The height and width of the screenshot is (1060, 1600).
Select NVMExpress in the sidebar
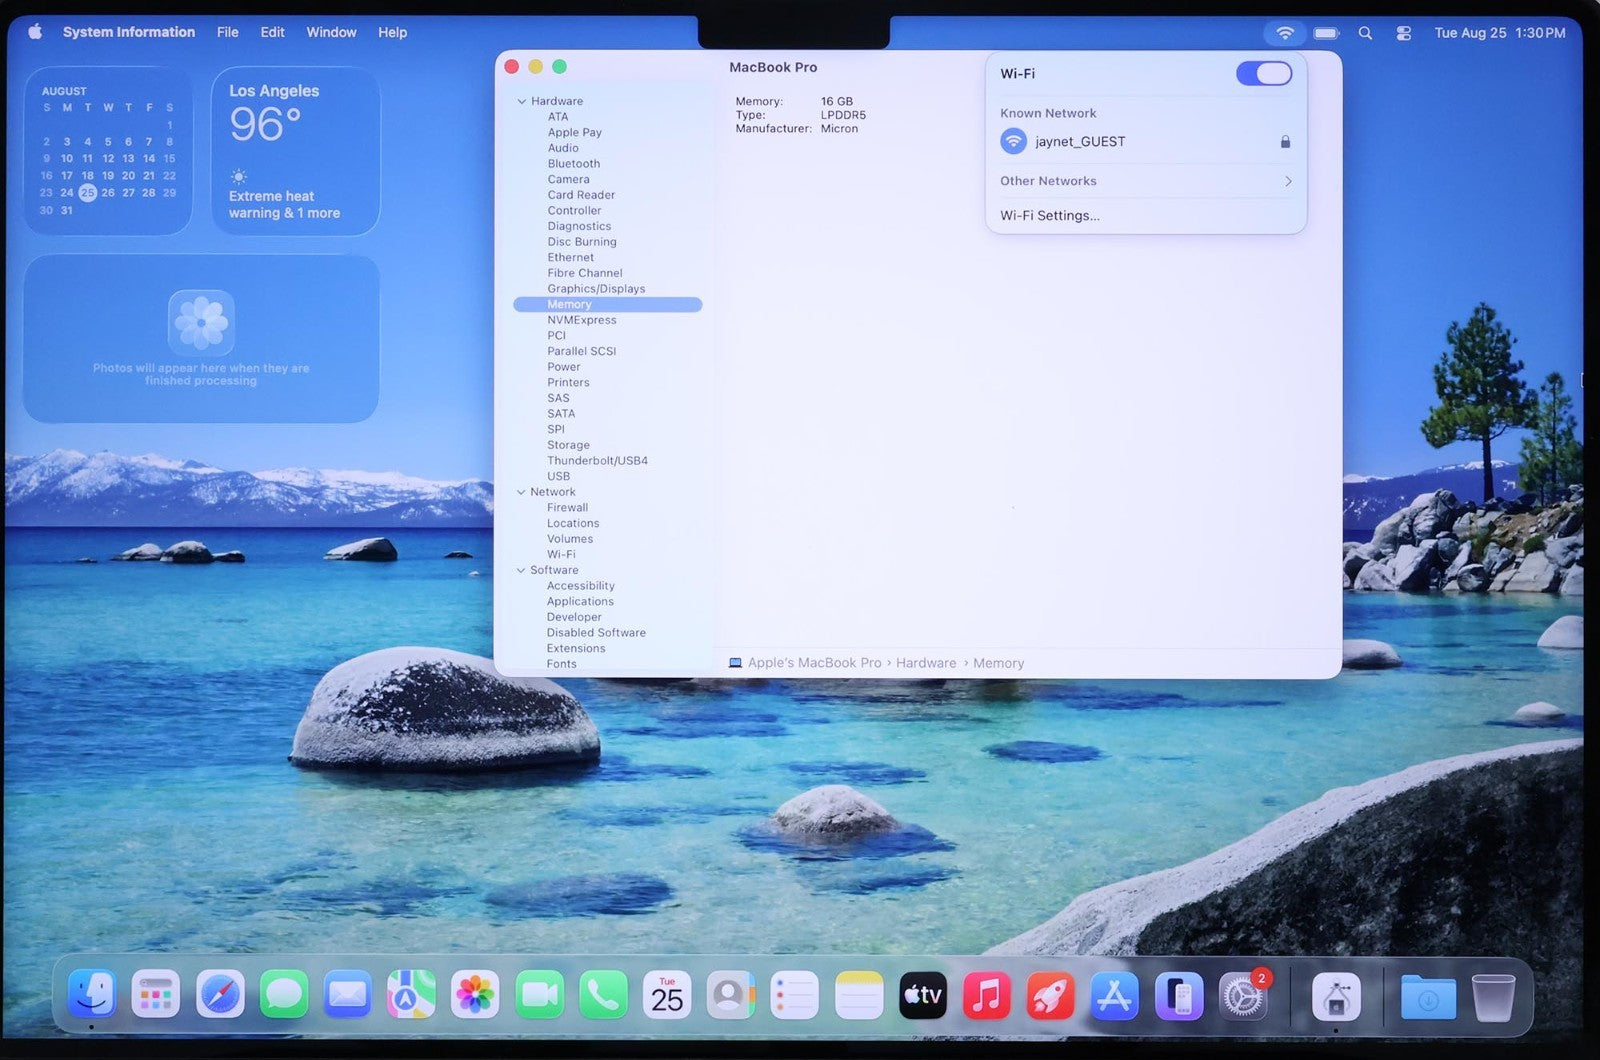click(582, 320)
